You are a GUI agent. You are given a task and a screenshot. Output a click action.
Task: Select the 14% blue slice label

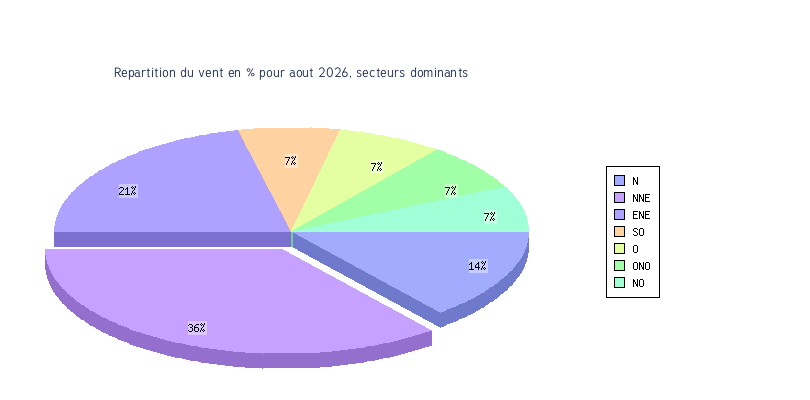point(478,266)
